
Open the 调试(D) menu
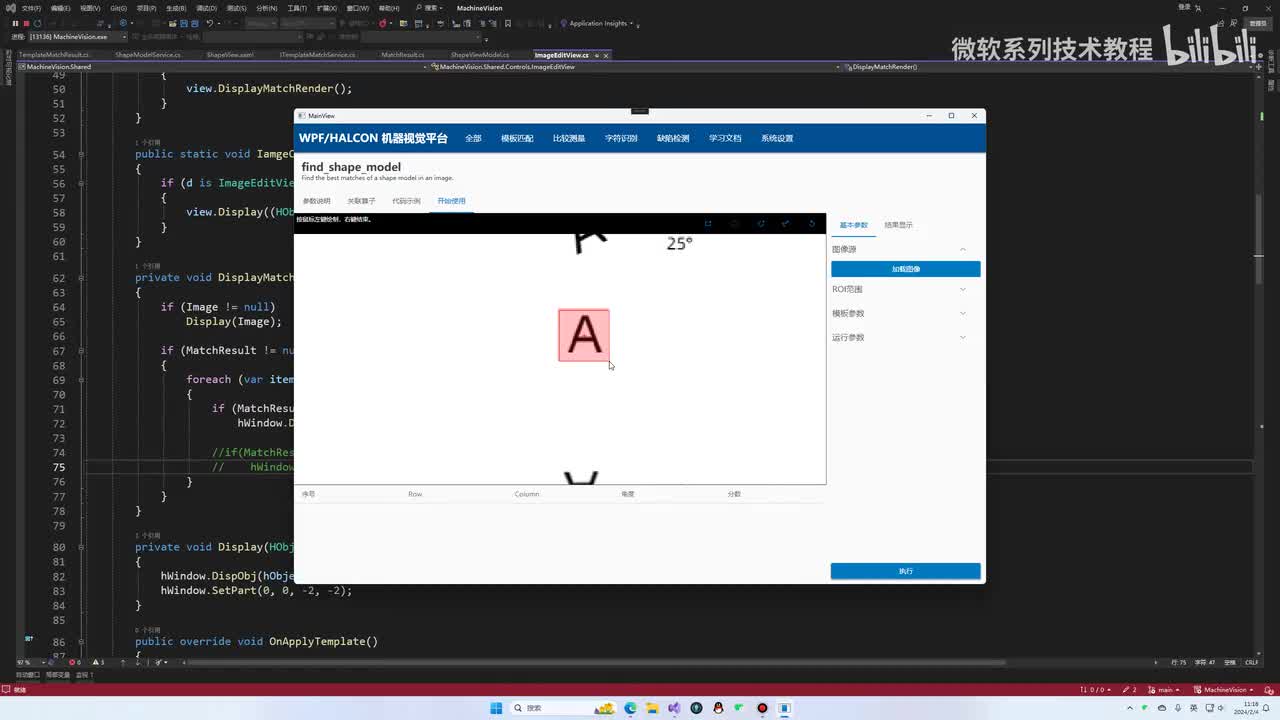pyautogui.click(x=208, y=8)
